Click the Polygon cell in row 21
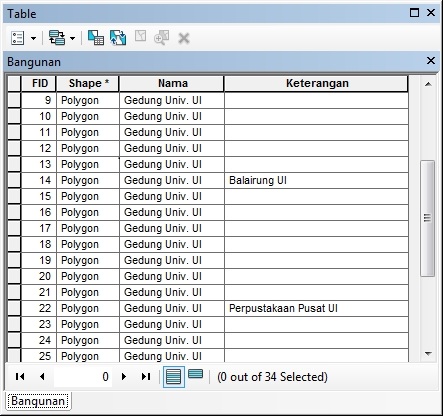Screen dimensions: 443x416 (x=88, y=292)
